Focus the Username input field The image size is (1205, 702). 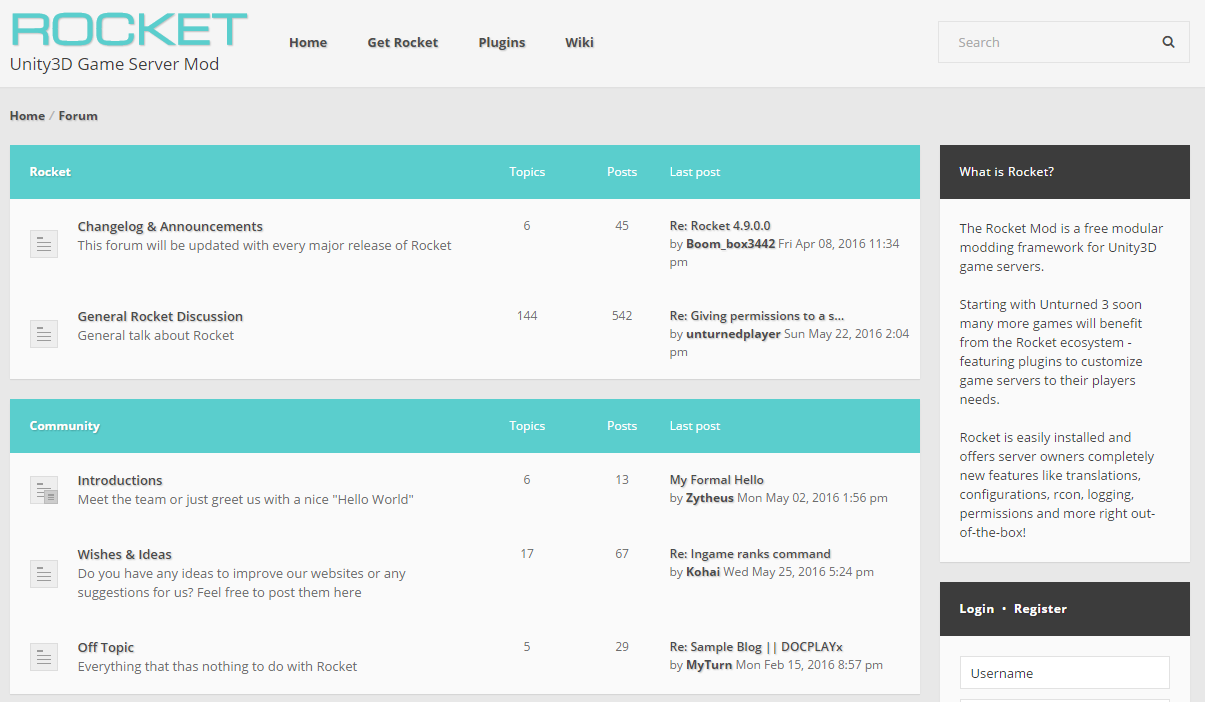coord(1064,673)
